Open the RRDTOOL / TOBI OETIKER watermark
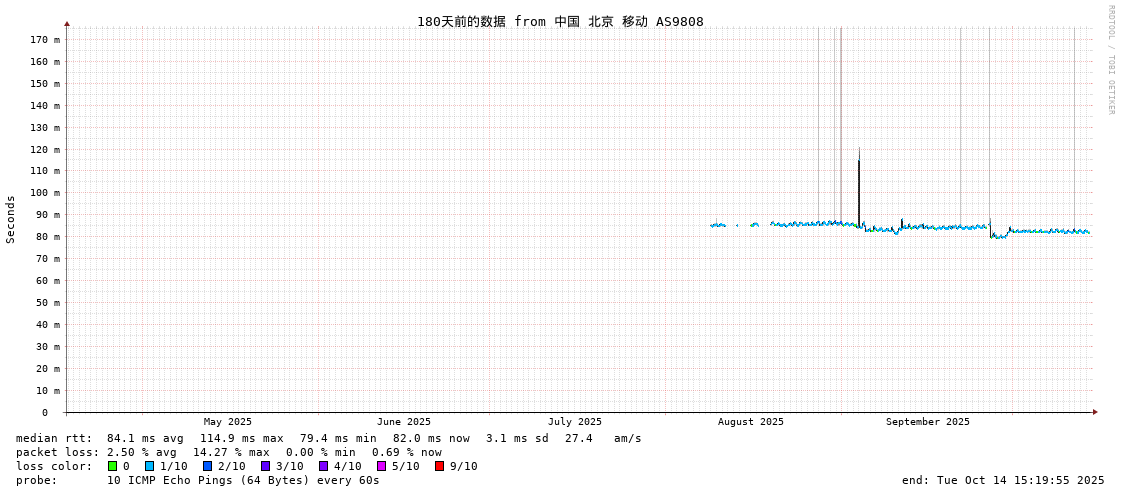 (x=1110, y=60)
